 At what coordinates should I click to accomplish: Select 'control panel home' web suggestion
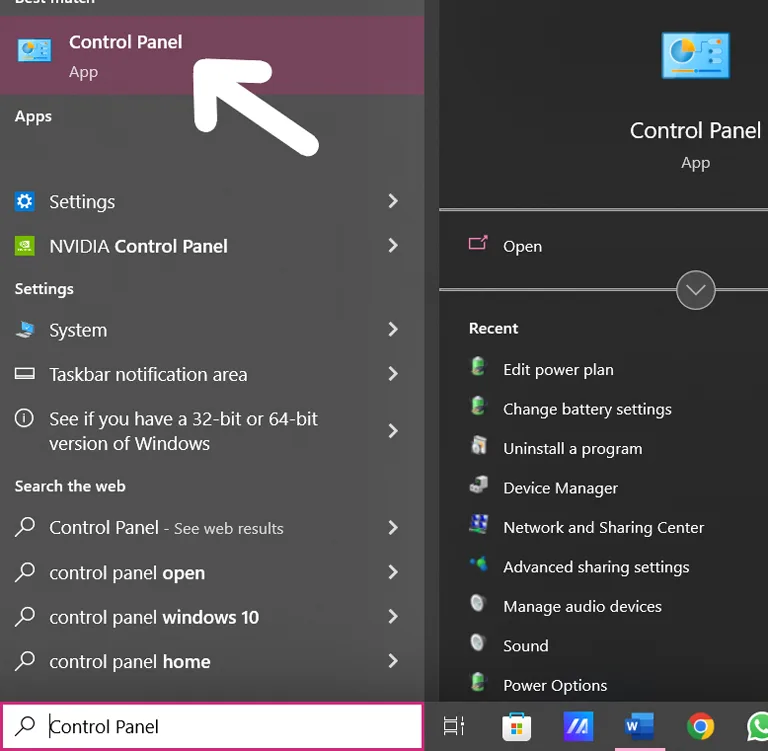(x=212, y=661)
